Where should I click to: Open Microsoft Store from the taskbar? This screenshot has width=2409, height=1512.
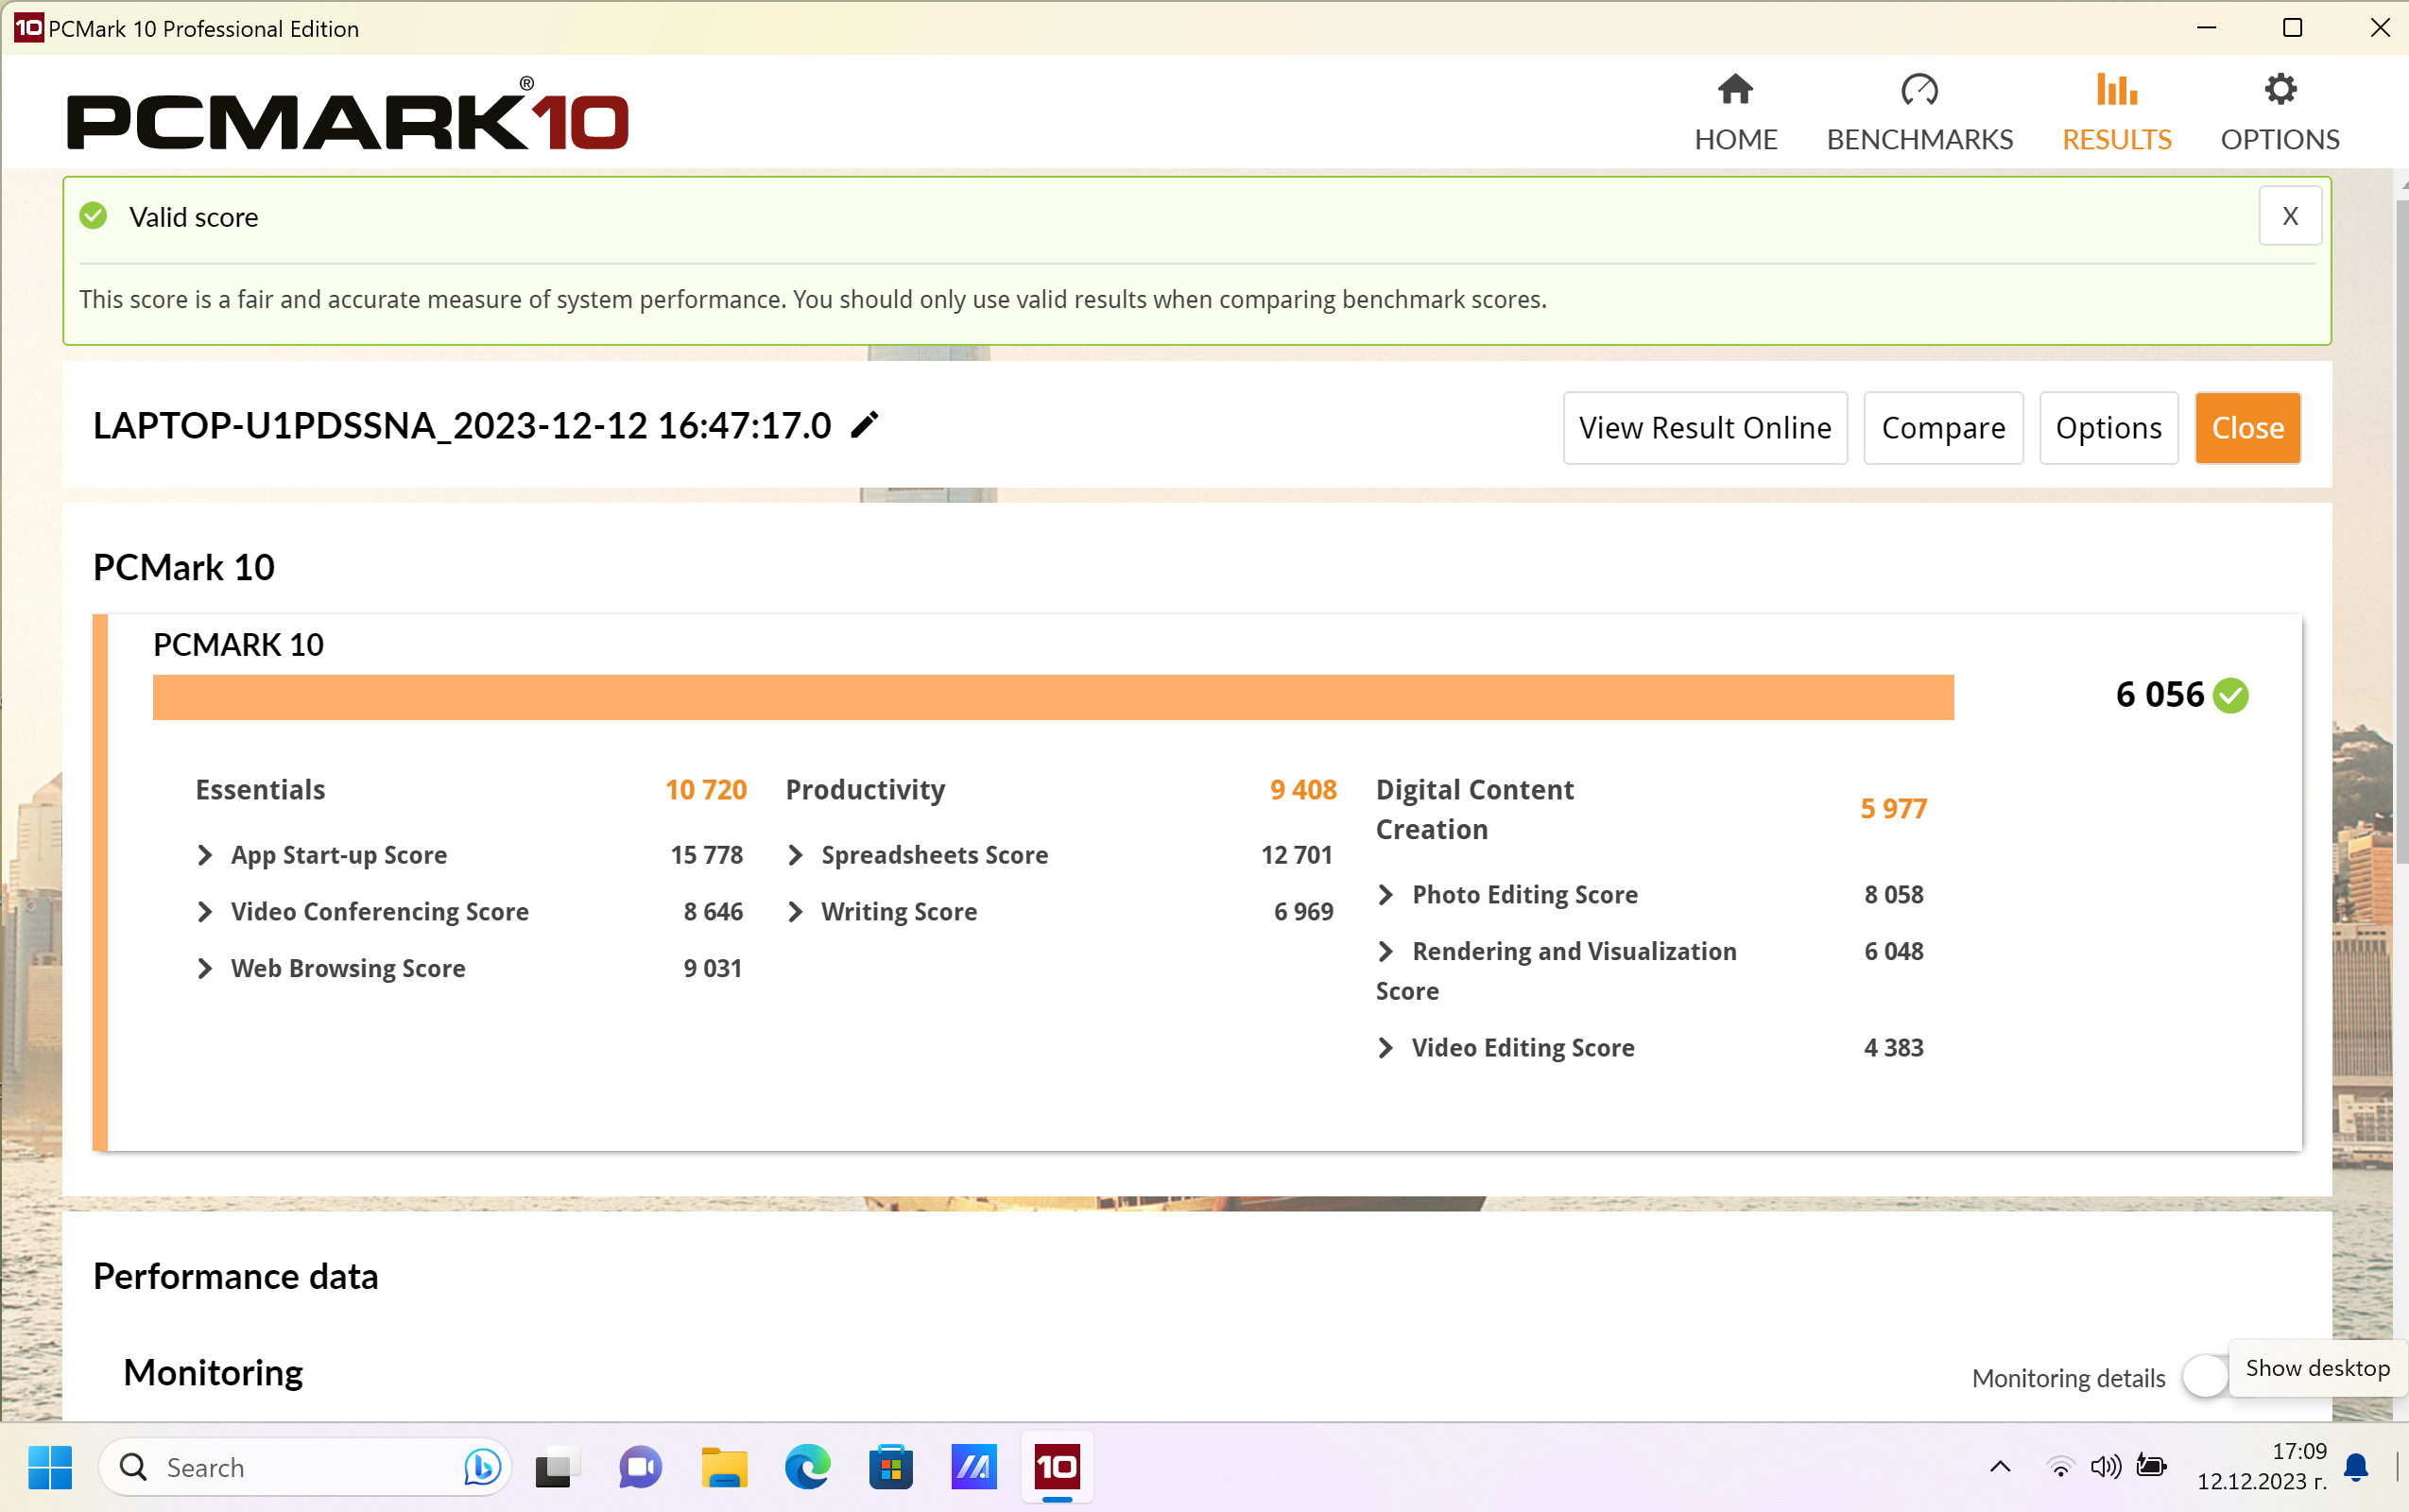point(890,1467)
